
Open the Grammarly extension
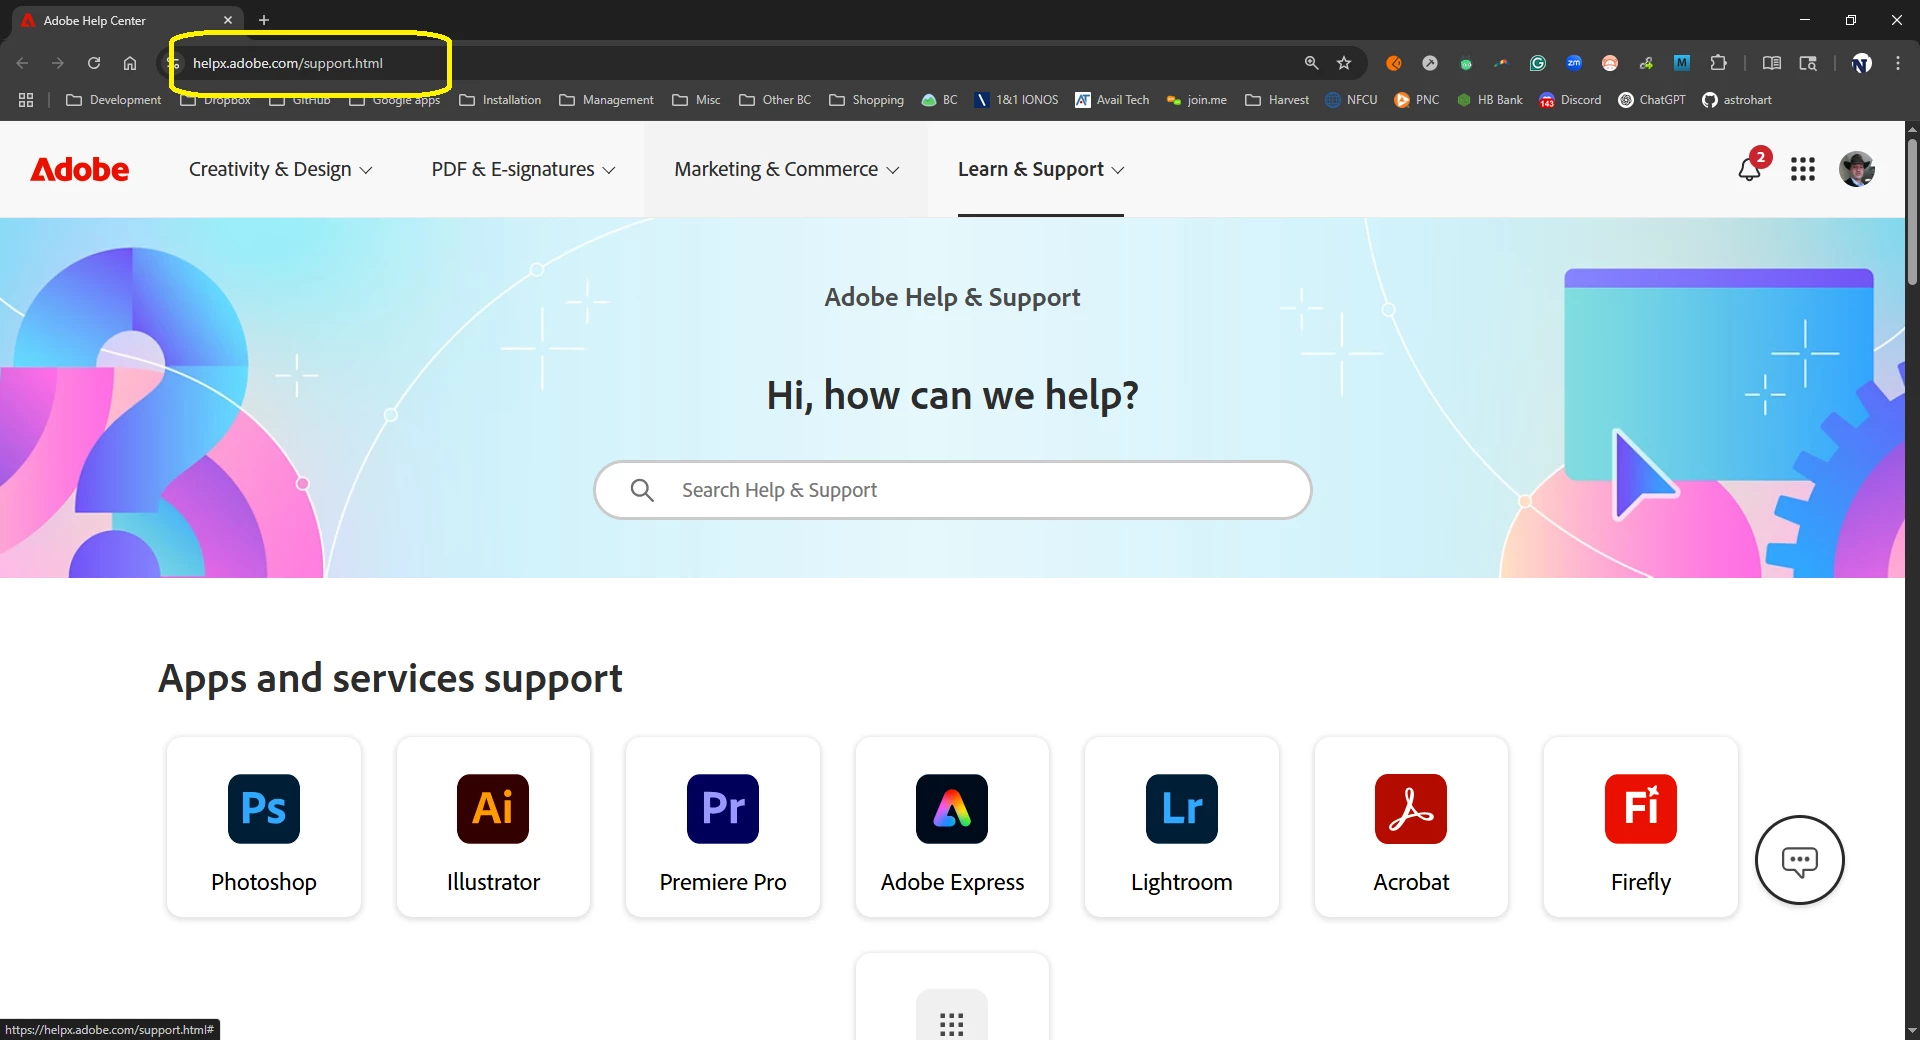pos(1538,63)
